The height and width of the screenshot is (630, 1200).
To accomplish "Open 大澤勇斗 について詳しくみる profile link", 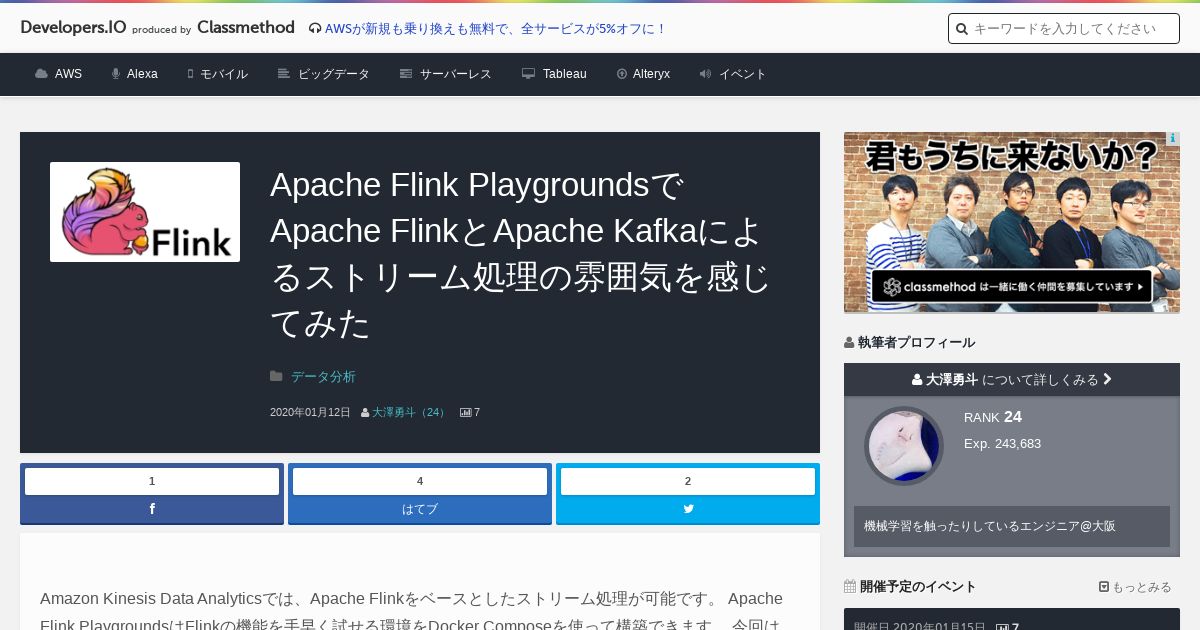I will click(1012, 379).
